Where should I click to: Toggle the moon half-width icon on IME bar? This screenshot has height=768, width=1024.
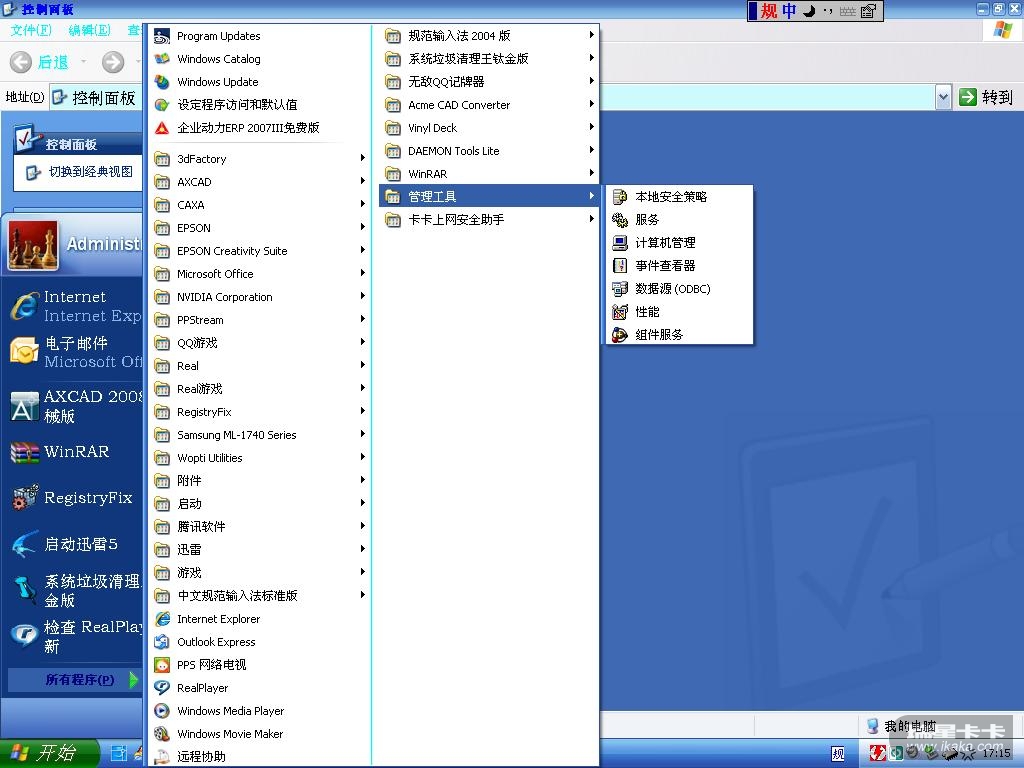[810, 10]
